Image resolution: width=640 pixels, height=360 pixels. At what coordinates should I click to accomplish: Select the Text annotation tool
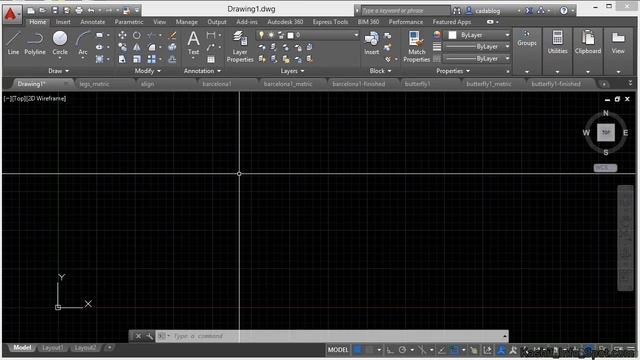tap(193, 43)
